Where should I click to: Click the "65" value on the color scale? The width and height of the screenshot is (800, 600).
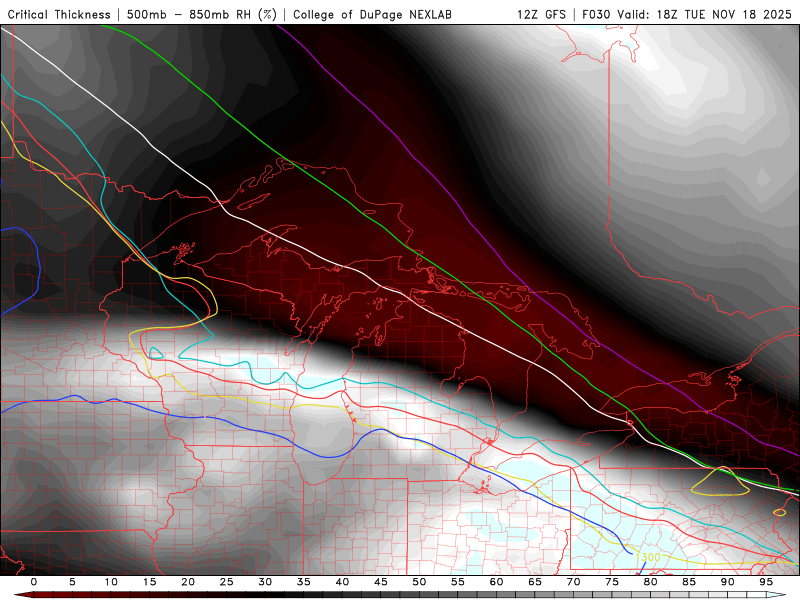tap(535, 582)
